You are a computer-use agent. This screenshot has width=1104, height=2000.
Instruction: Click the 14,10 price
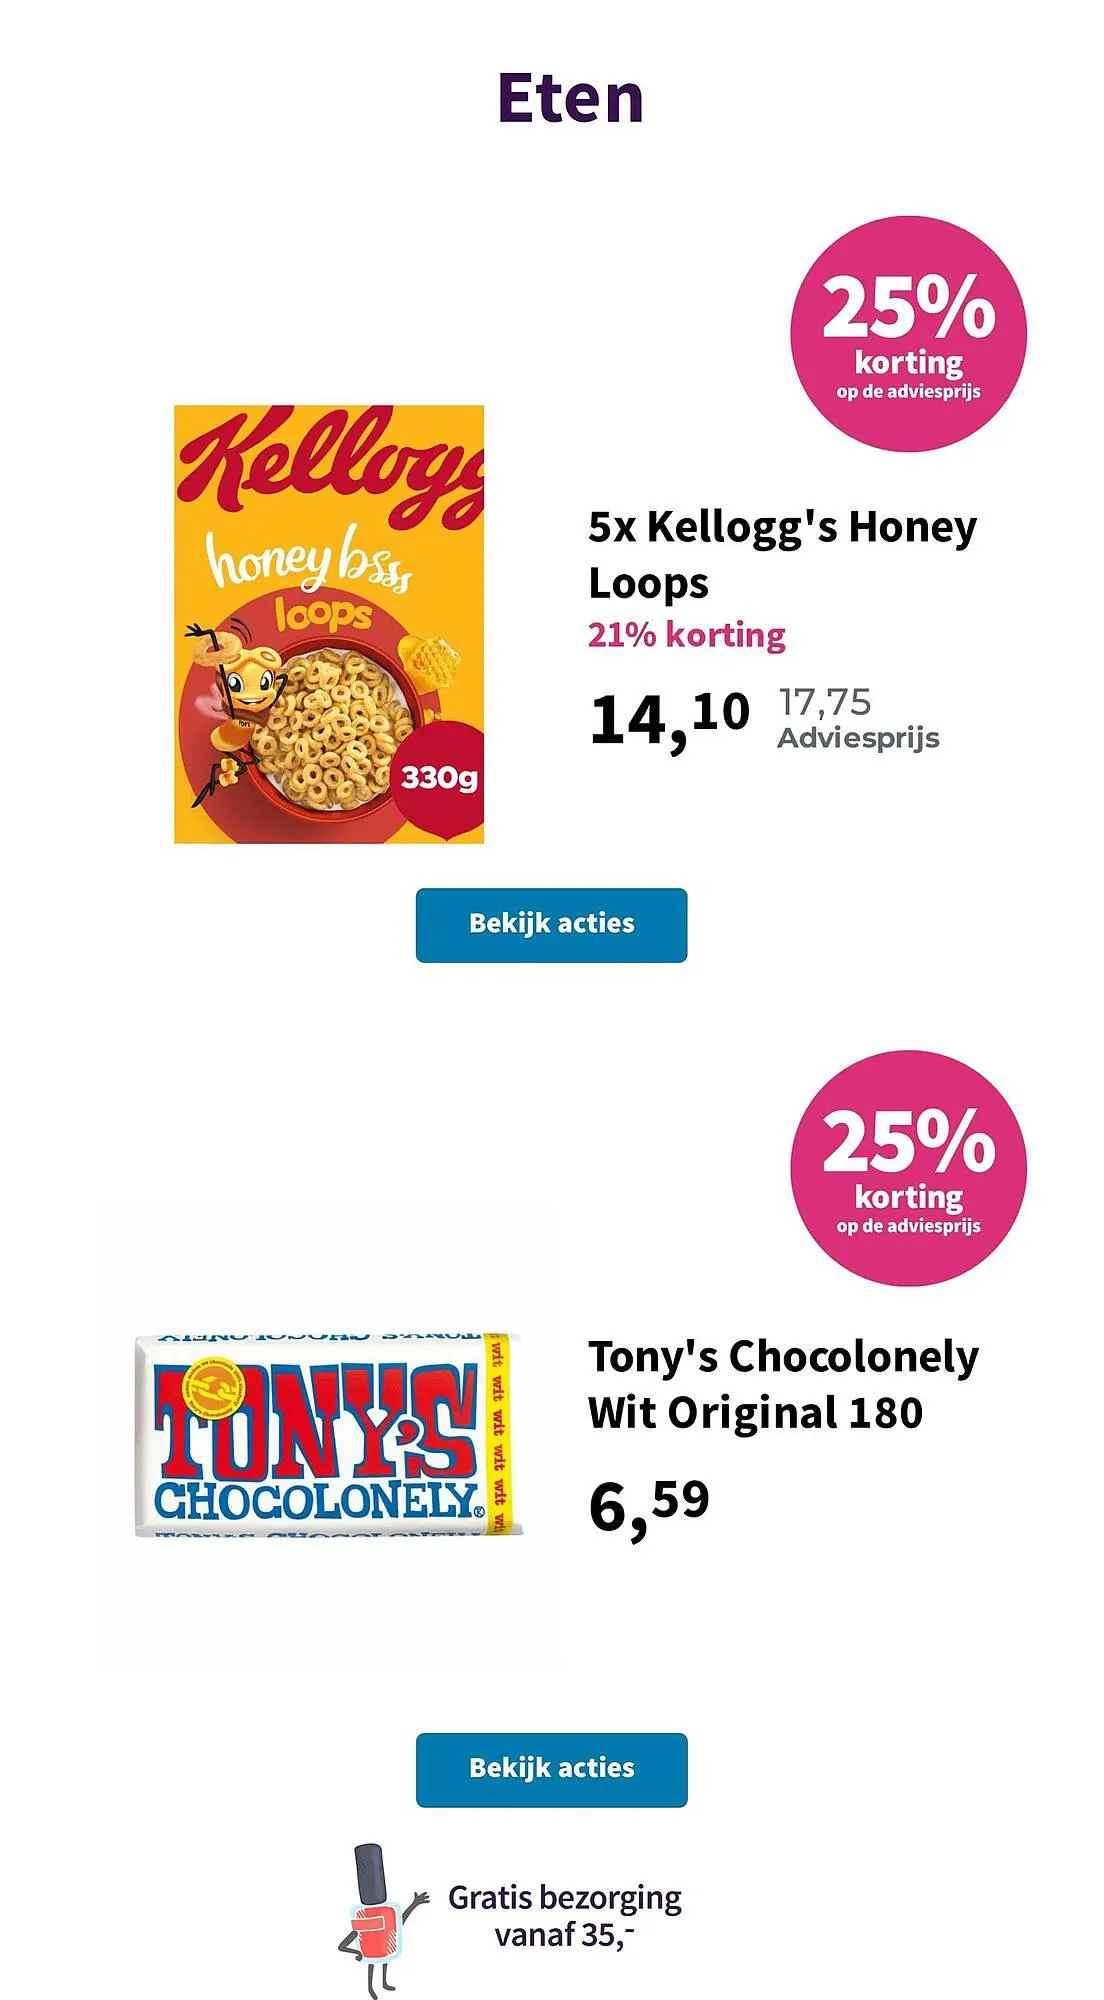(668, 718)
